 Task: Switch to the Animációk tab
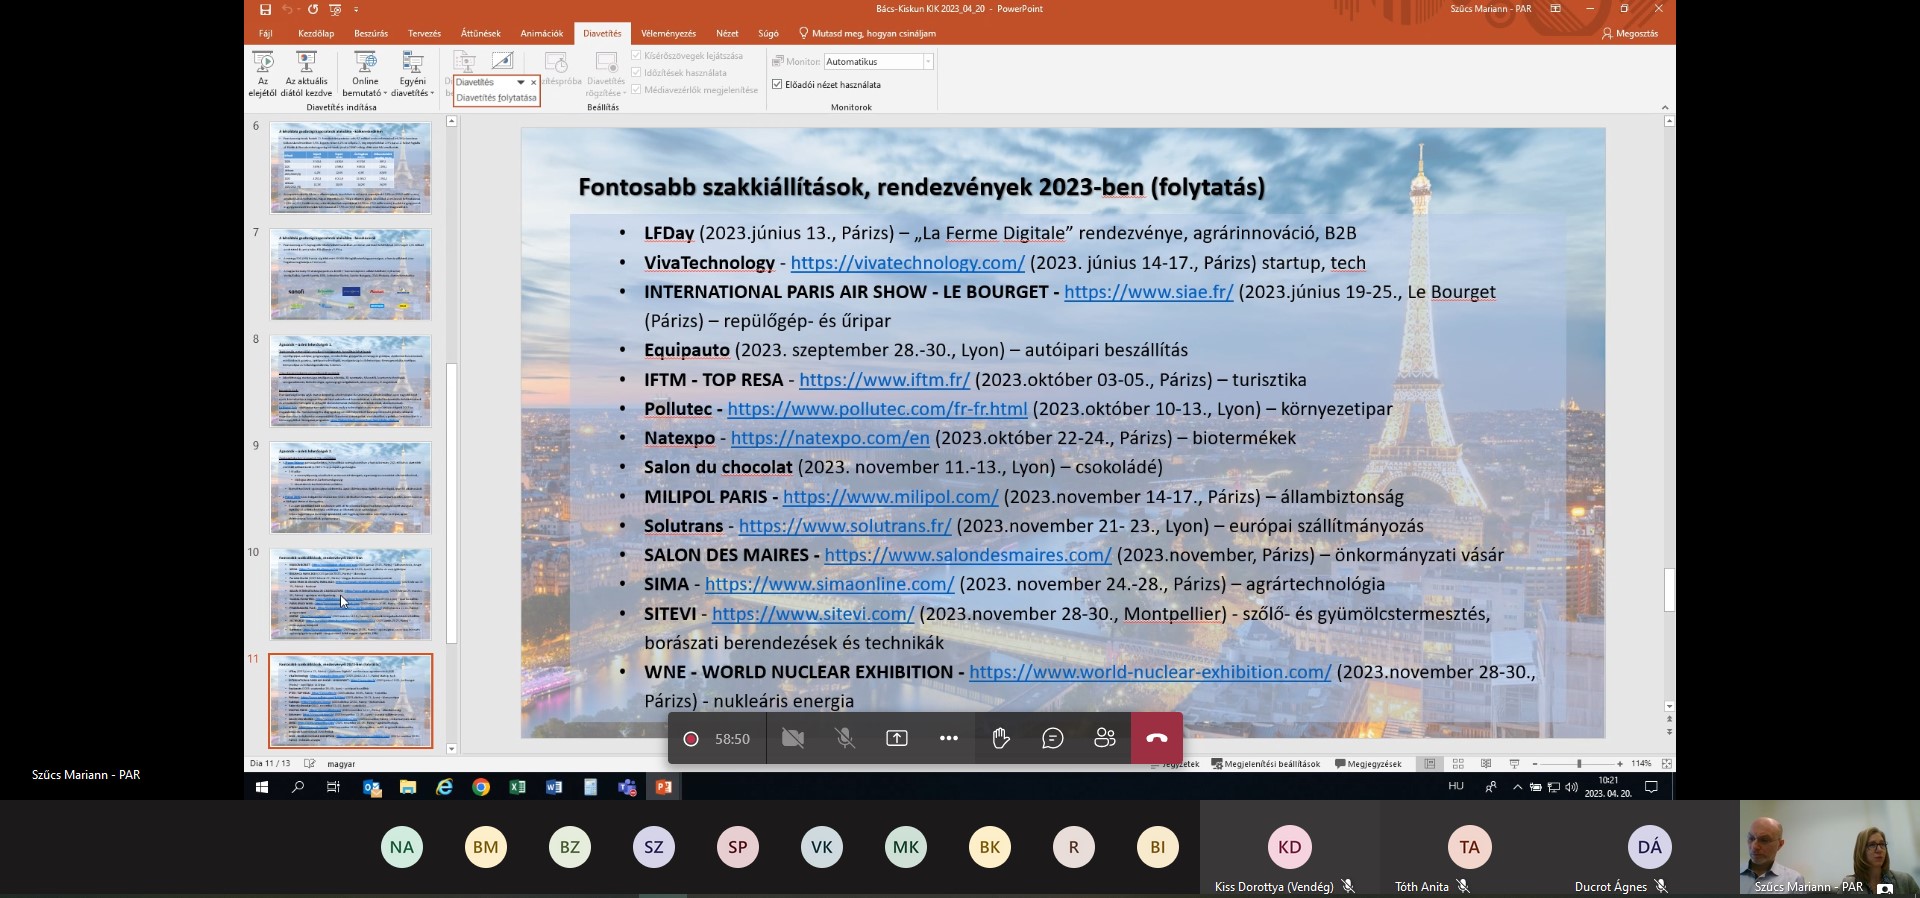pyautogui.click(x=541, y=33)
